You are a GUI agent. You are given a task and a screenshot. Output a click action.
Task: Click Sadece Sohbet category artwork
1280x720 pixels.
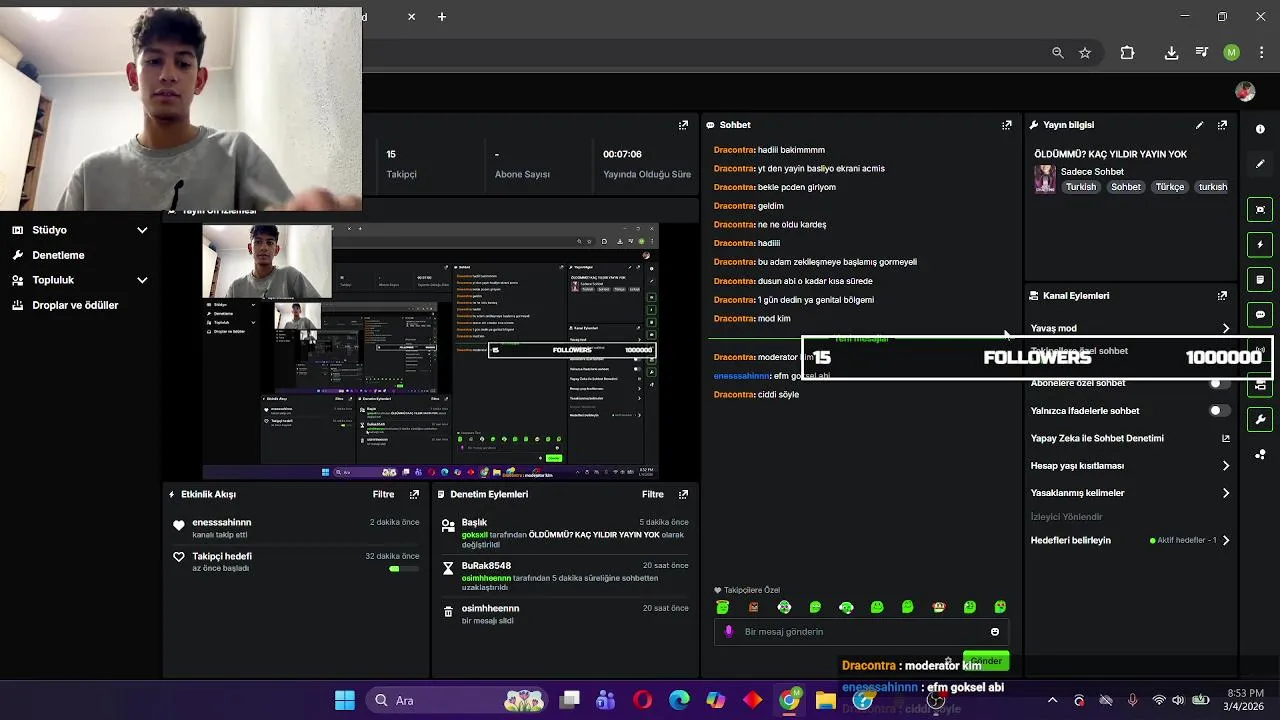[1045, 179]
